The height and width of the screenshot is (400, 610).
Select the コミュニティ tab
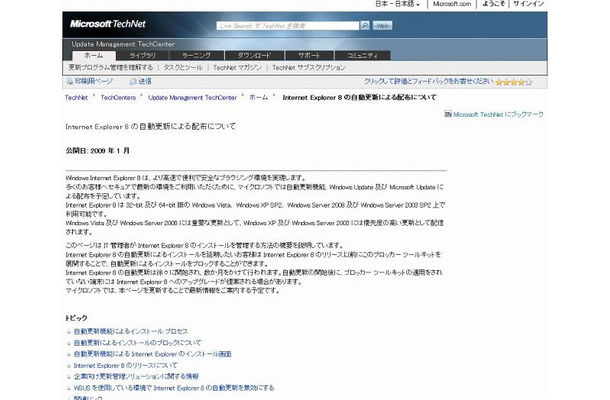(x=362, y=56)
